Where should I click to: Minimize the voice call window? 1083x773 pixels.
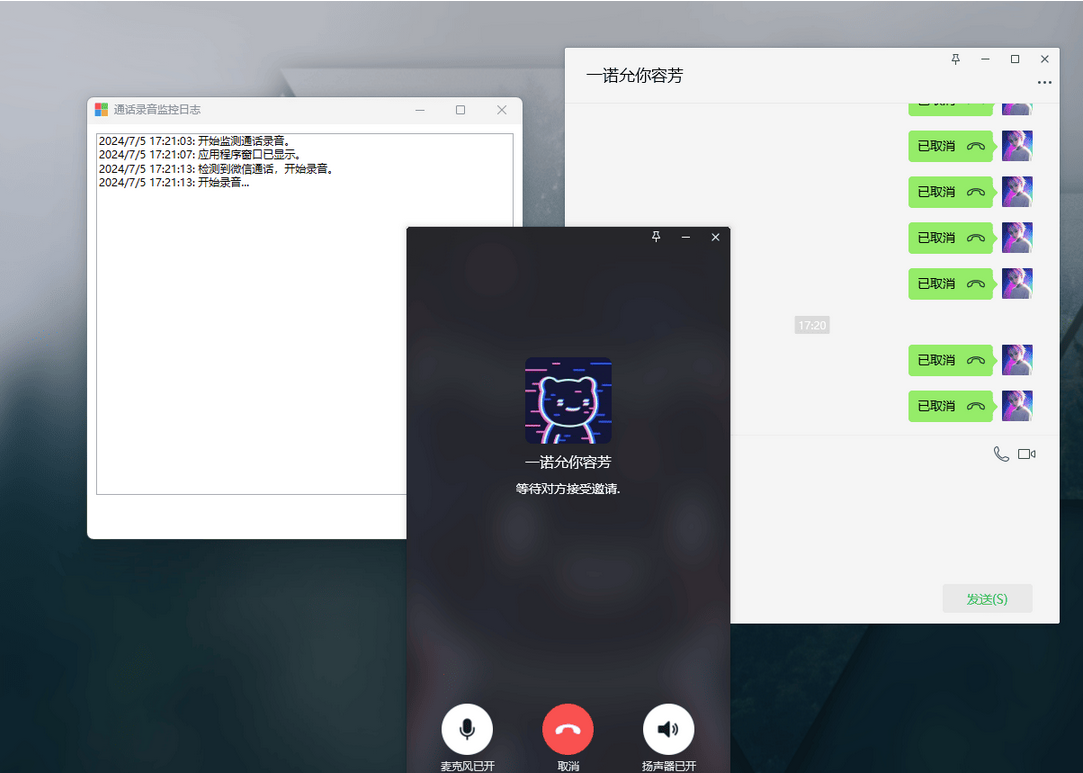pos(686,237)
